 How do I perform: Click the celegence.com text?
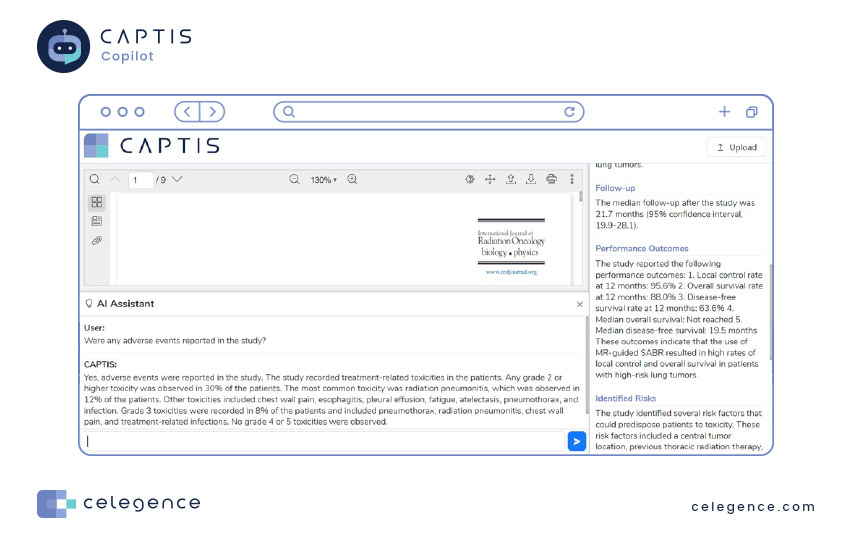752,507
